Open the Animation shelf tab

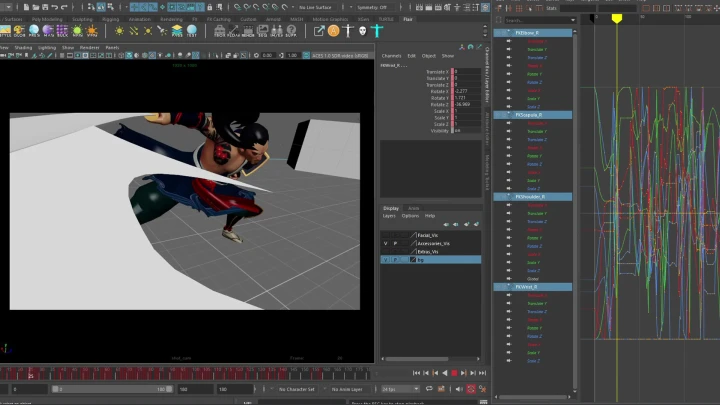(140, 19)
